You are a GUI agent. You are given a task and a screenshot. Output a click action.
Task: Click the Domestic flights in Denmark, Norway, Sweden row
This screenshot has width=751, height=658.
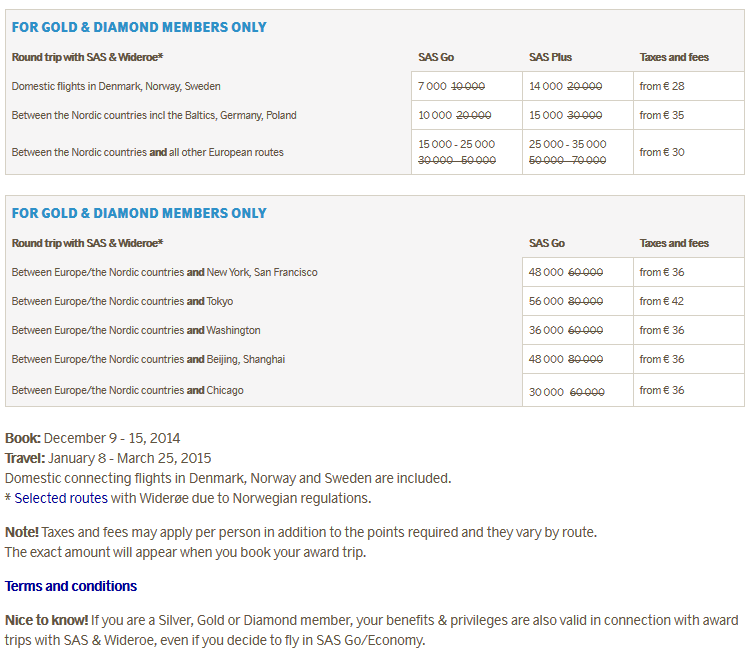pos(116,86)
